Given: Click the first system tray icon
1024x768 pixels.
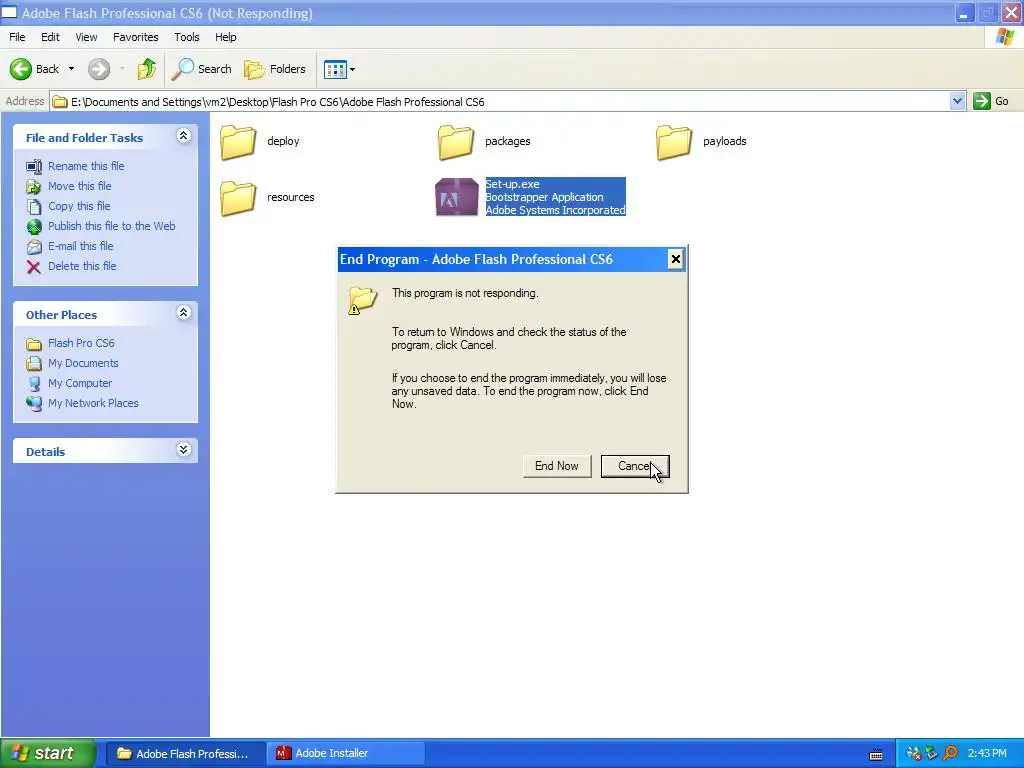Looking at the screenshot, I should click(914, 754).
